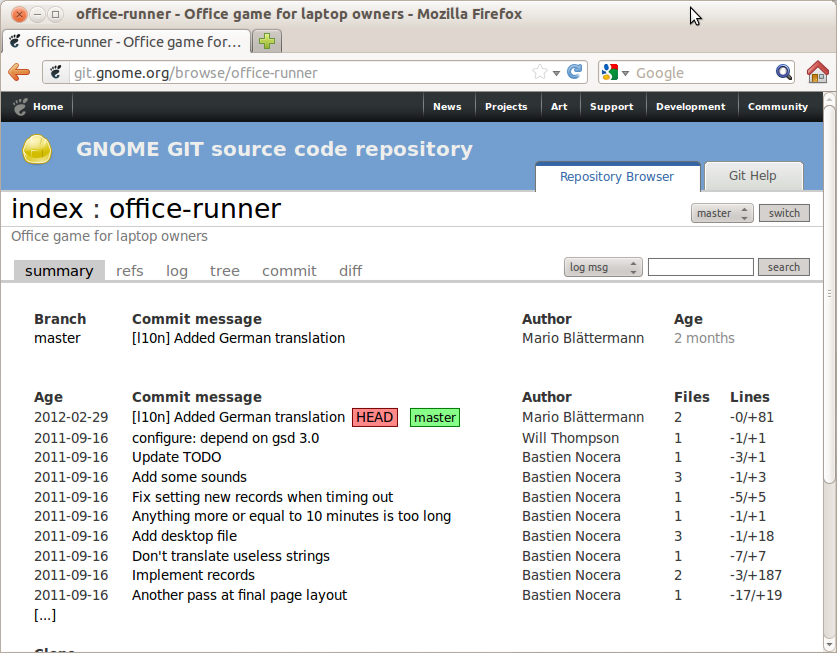Open Projects in navigation bar
Screen dimensions: 837x653
[x=506, y=107]
